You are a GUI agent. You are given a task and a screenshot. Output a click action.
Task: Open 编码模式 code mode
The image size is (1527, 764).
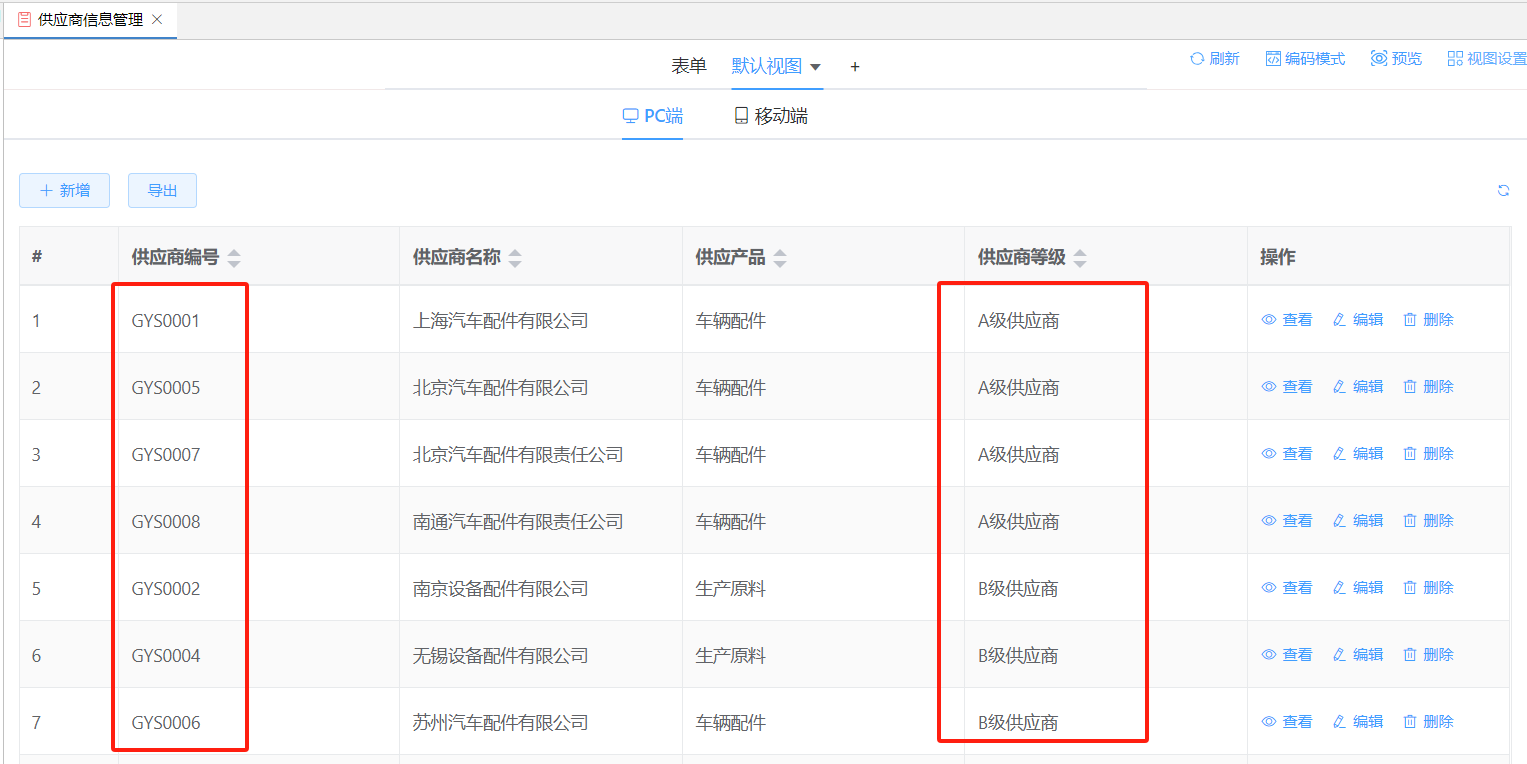1305,59
